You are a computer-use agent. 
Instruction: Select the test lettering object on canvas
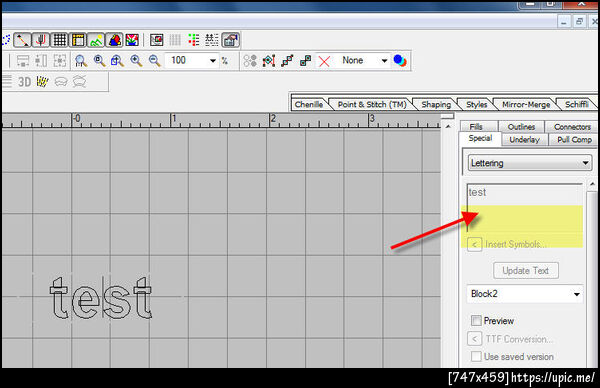[x=101, y=298]
